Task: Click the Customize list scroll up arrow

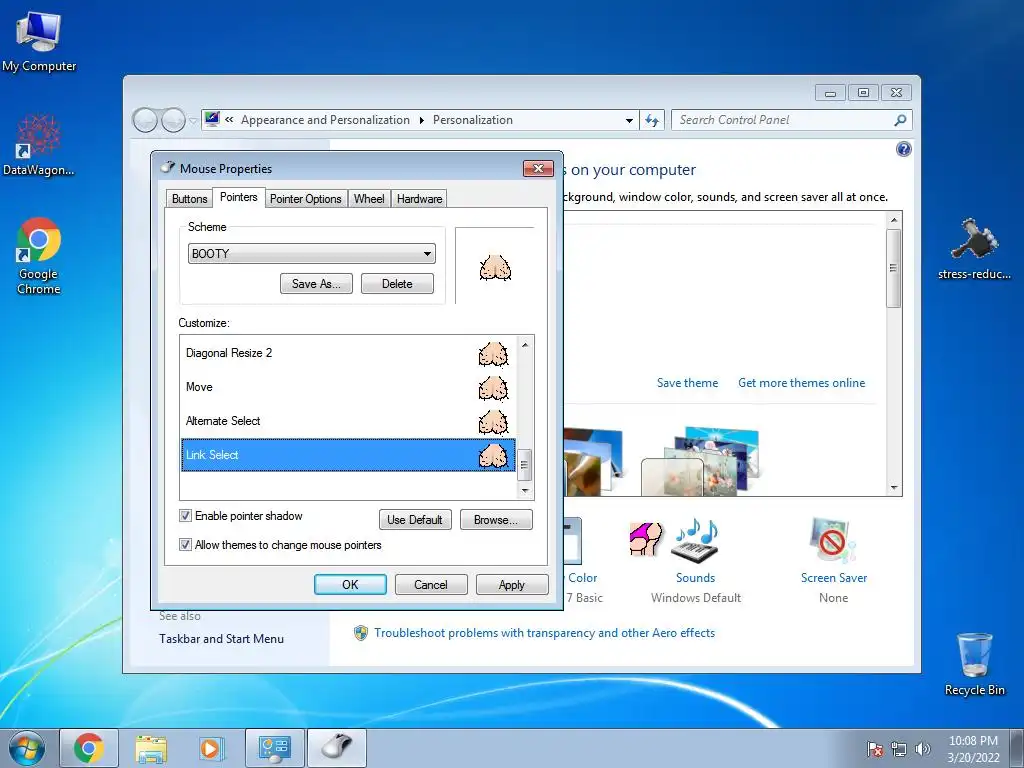Action: 525,345
